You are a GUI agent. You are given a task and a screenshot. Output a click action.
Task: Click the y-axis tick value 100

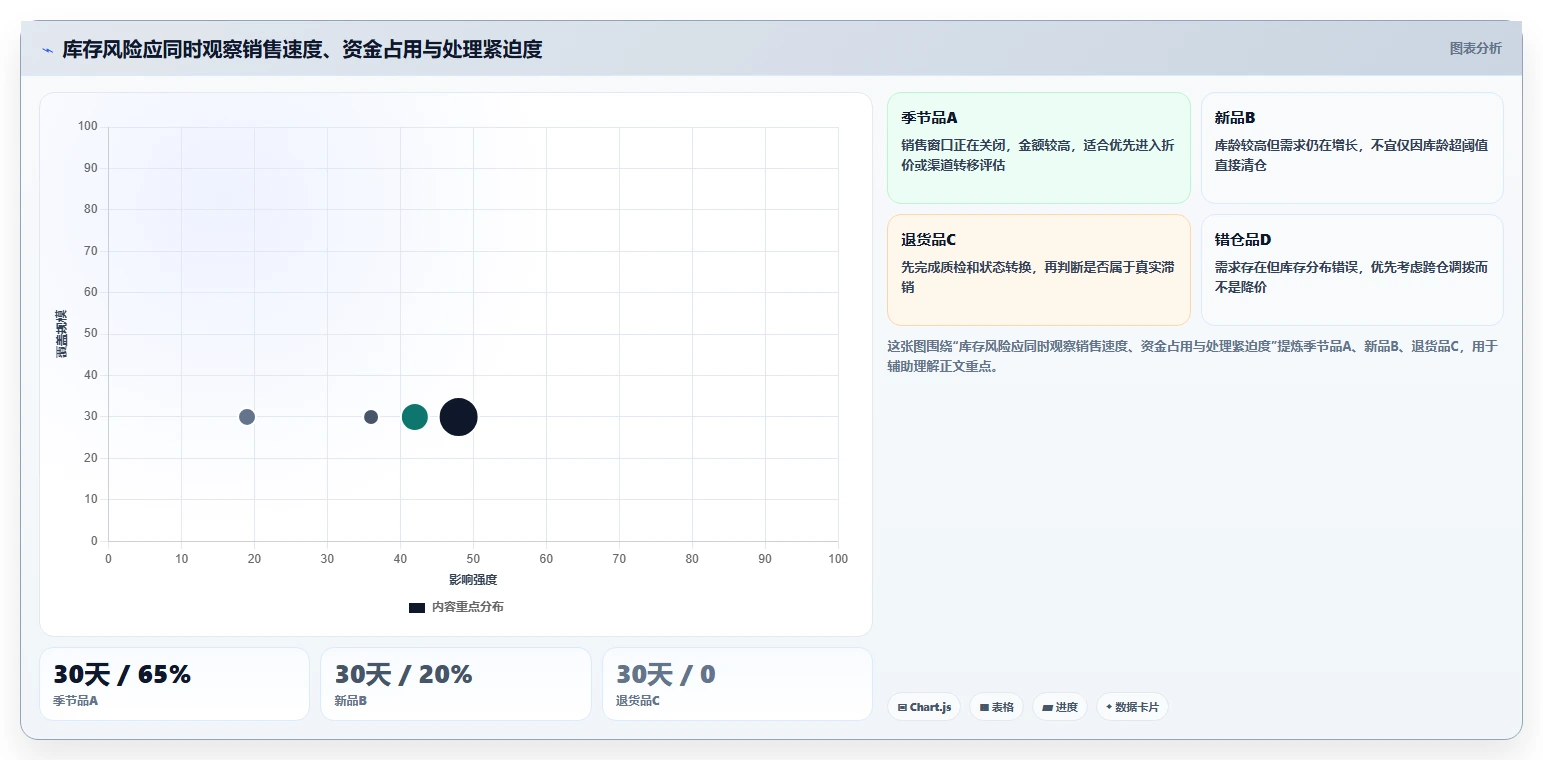88,126
